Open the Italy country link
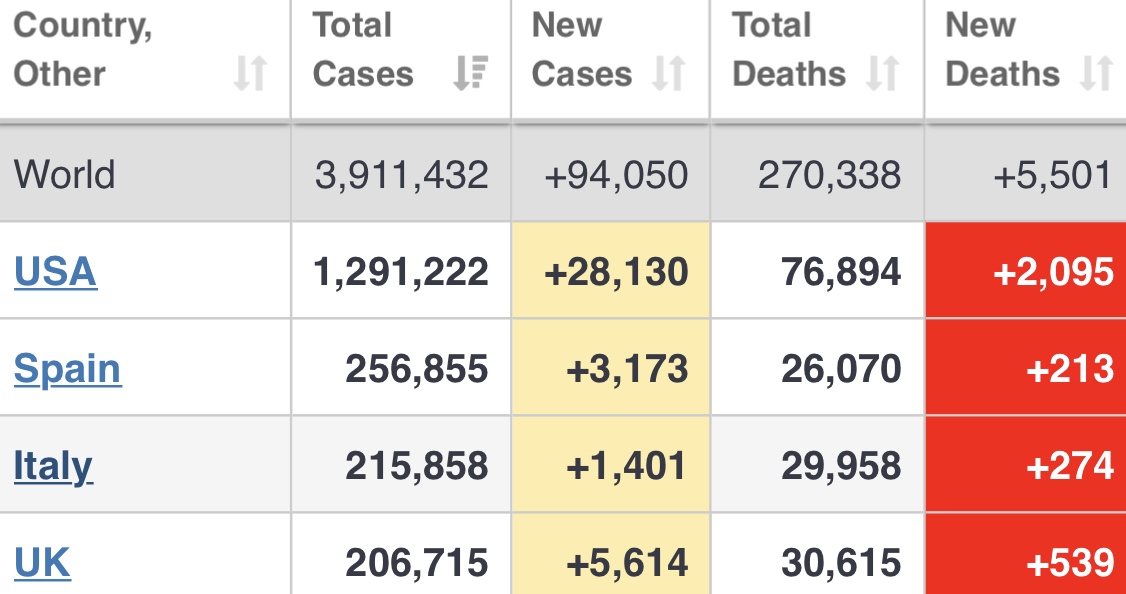This screenshot has height=594, width=1126. [53, 466]
